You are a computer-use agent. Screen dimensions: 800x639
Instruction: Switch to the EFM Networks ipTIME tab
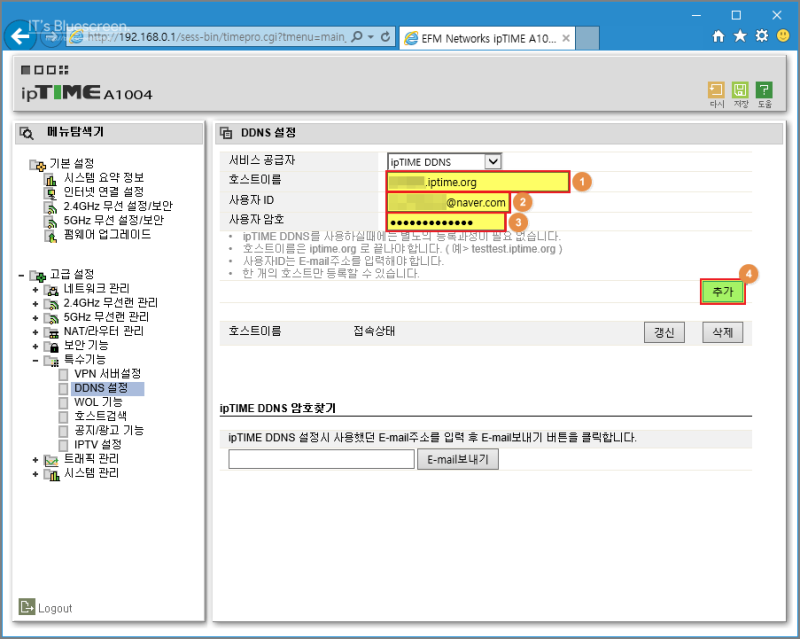tap(487, 38)
